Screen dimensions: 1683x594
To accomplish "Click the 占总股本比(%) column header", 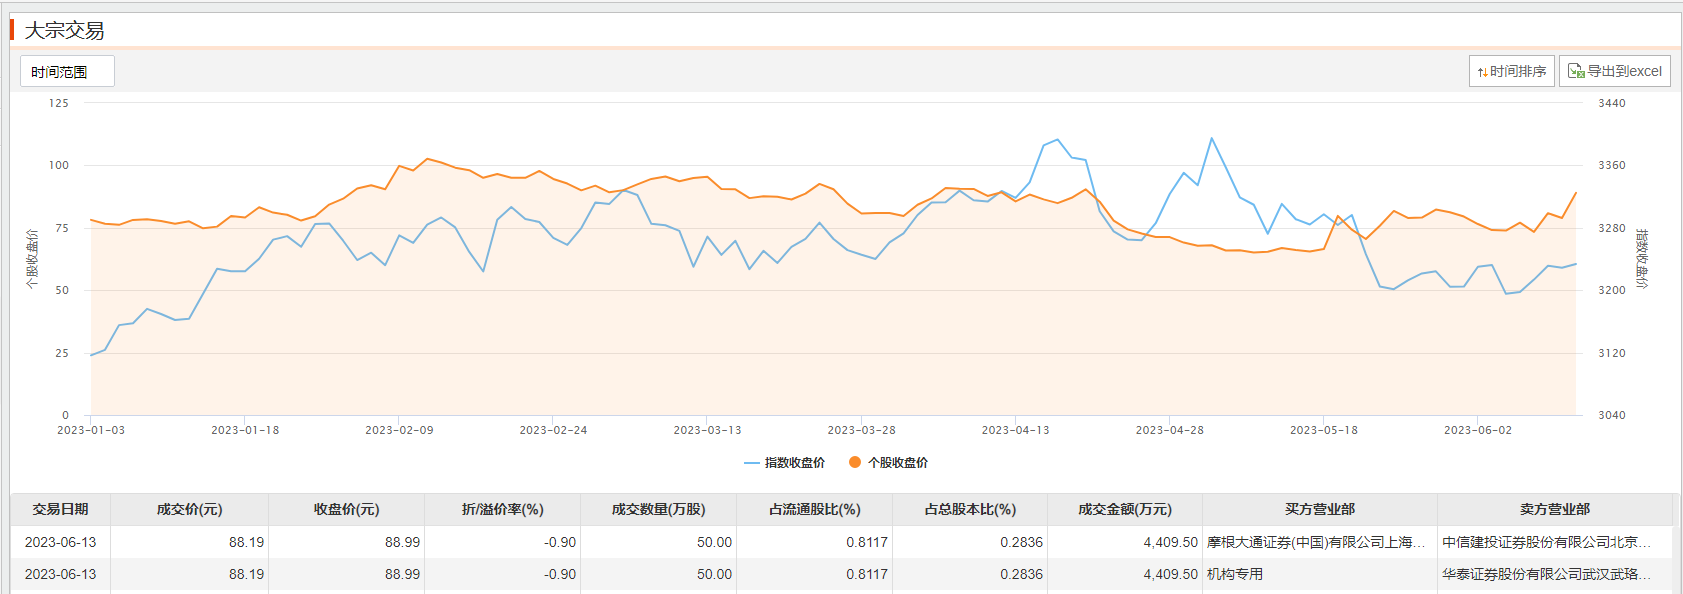I will pyautogui.click(x=970, y=509).
